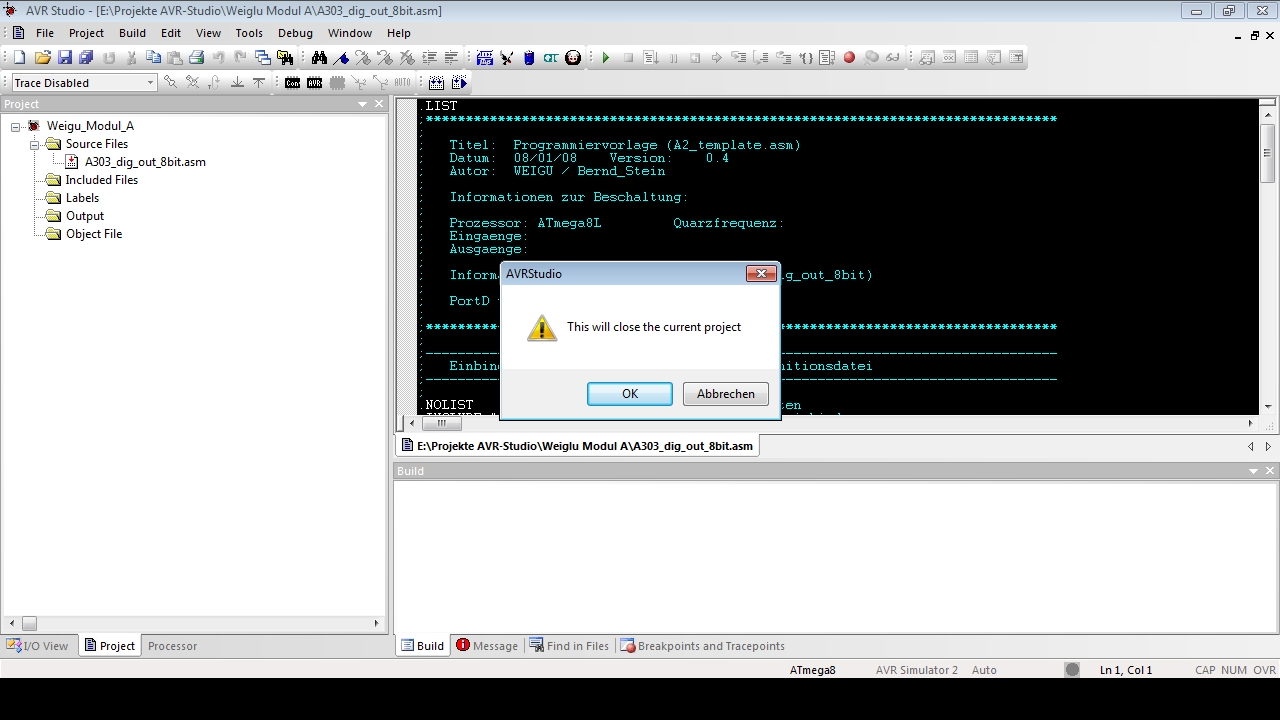1280x720 pixels.
Task: Close the Project panel
Action: pyautogui.click(x=379, y=104)
